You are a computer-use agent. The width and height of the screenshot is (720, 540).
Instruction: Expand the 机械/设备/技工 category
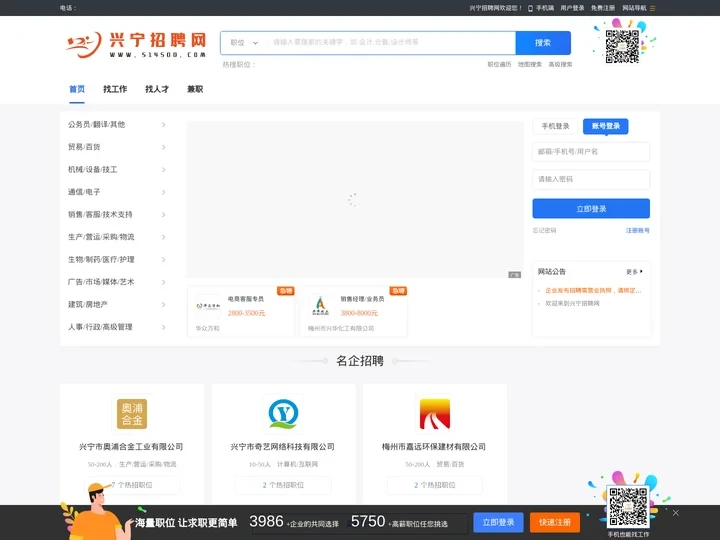coord(117,169)
